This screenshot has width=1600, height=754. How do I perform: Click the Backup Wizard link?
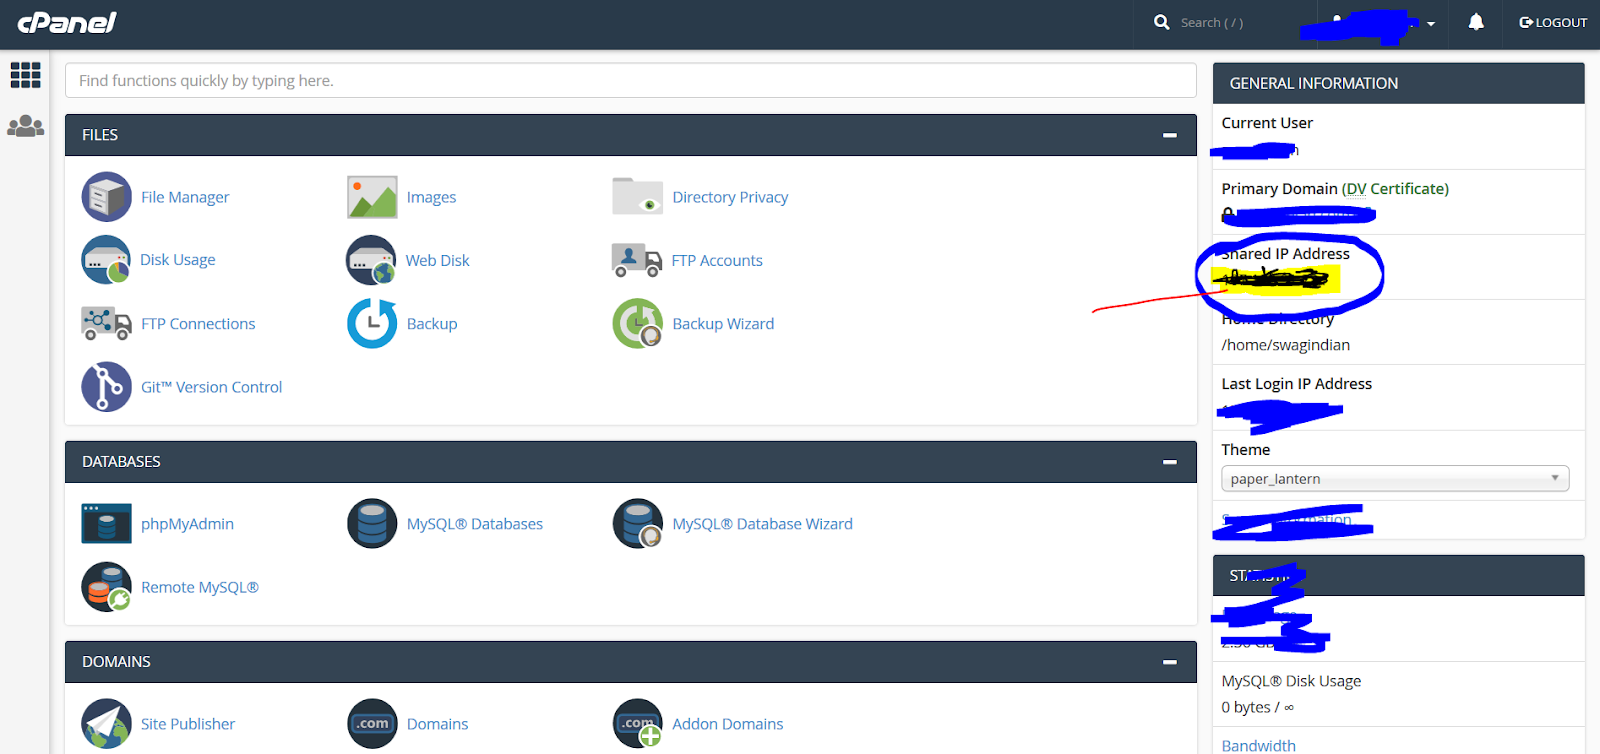coord(723,324)
